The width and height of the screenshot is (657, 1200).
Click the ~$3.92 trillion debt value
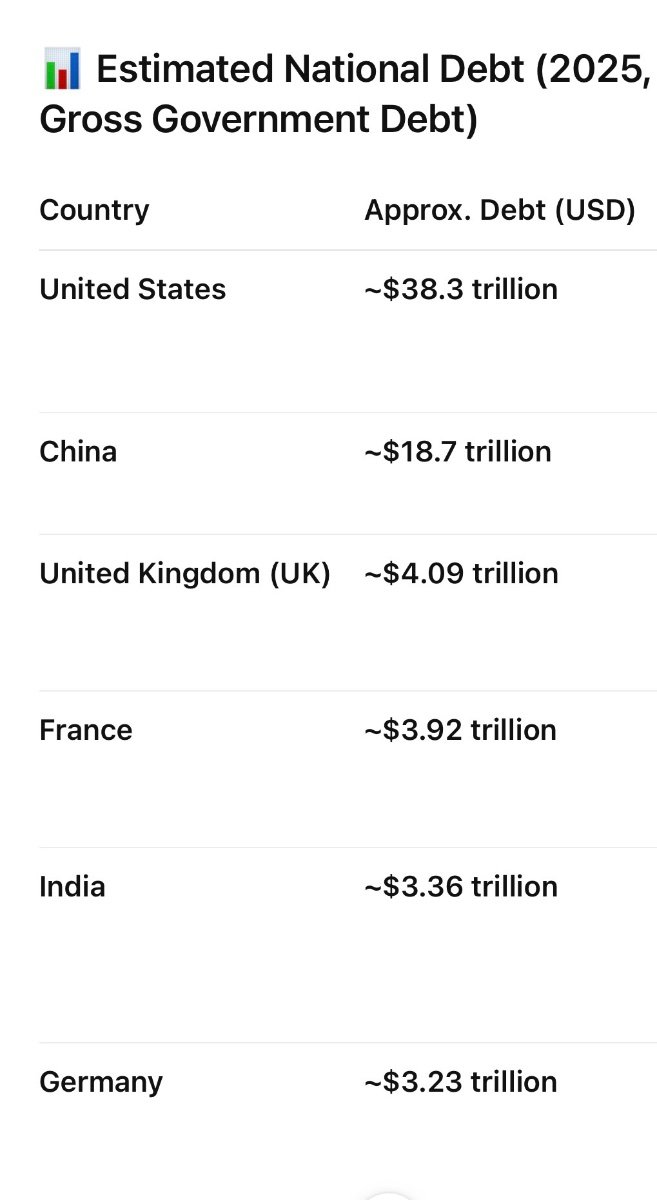[x=460, y=730]
